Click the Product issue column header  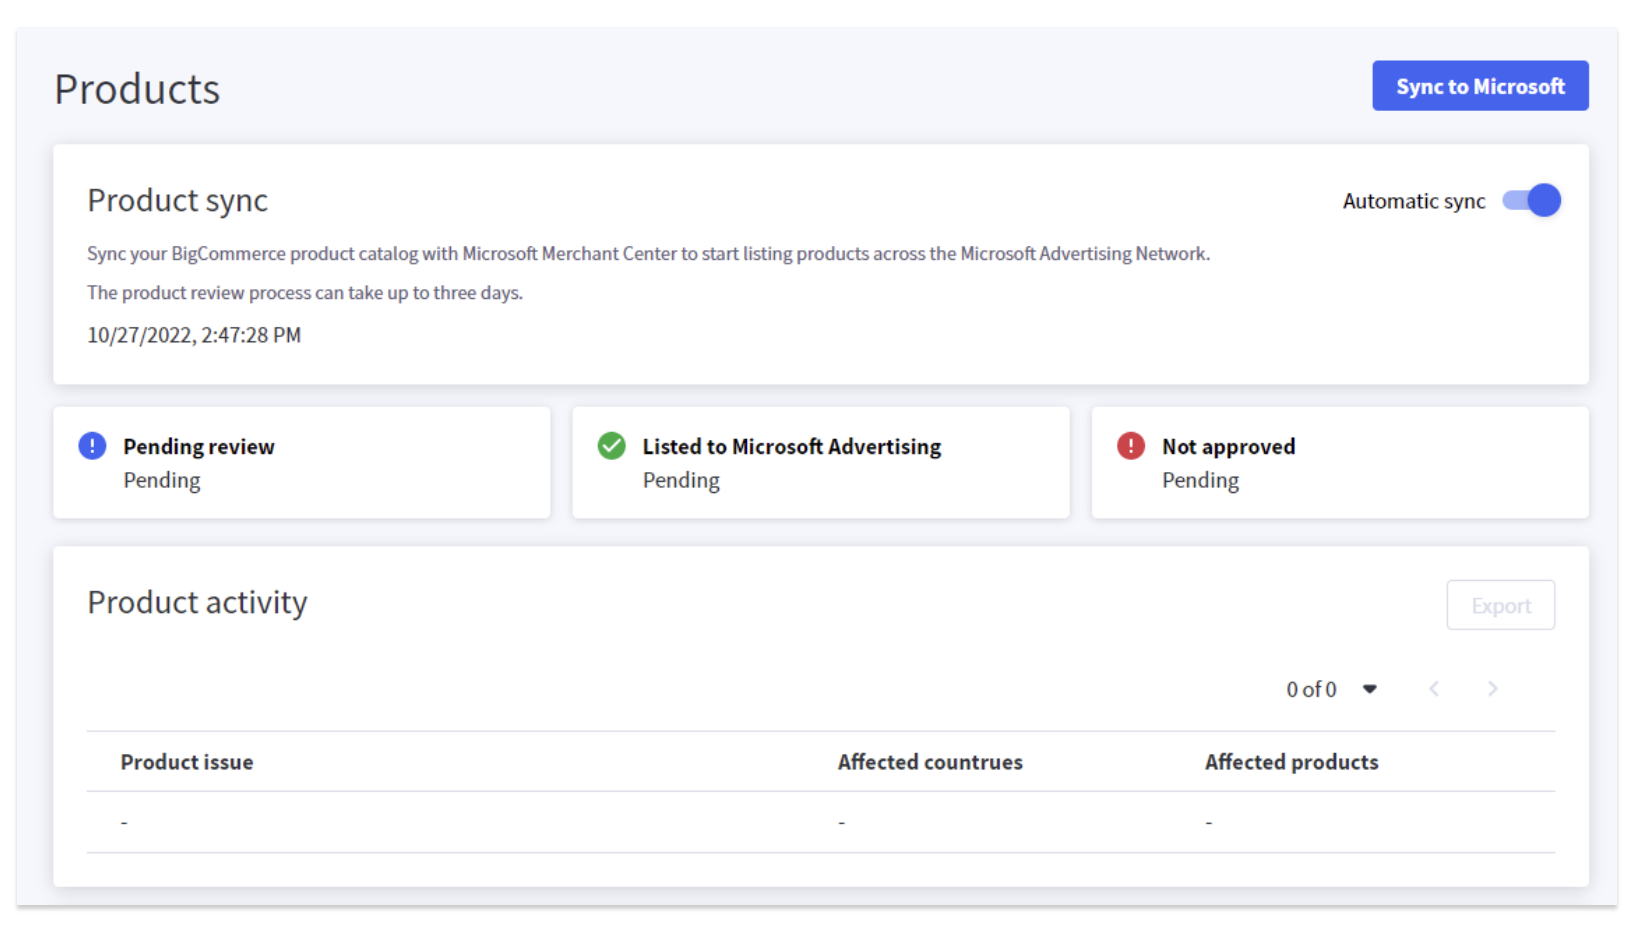pyautogui.click(x=187, y=762)
